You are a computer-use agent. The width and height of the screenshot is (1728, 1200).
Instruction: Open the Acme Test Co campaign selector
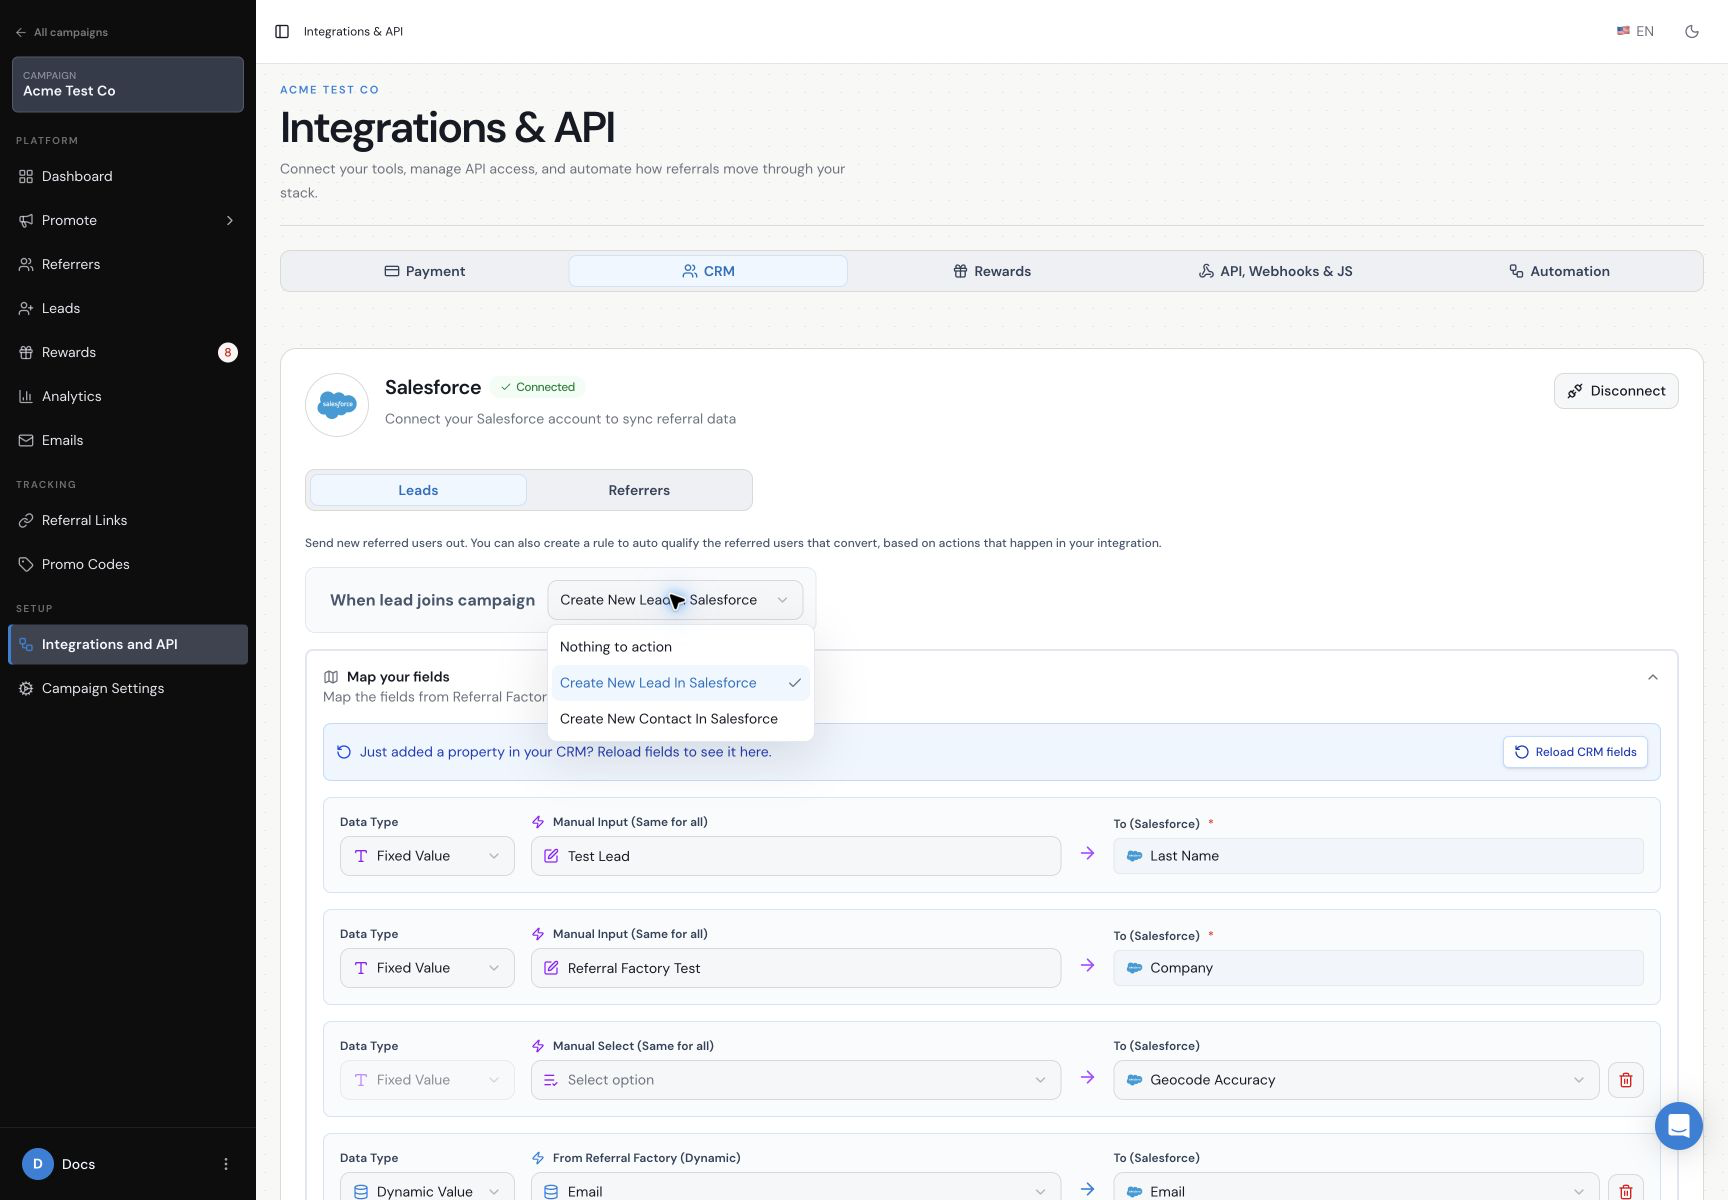point(128,84)
